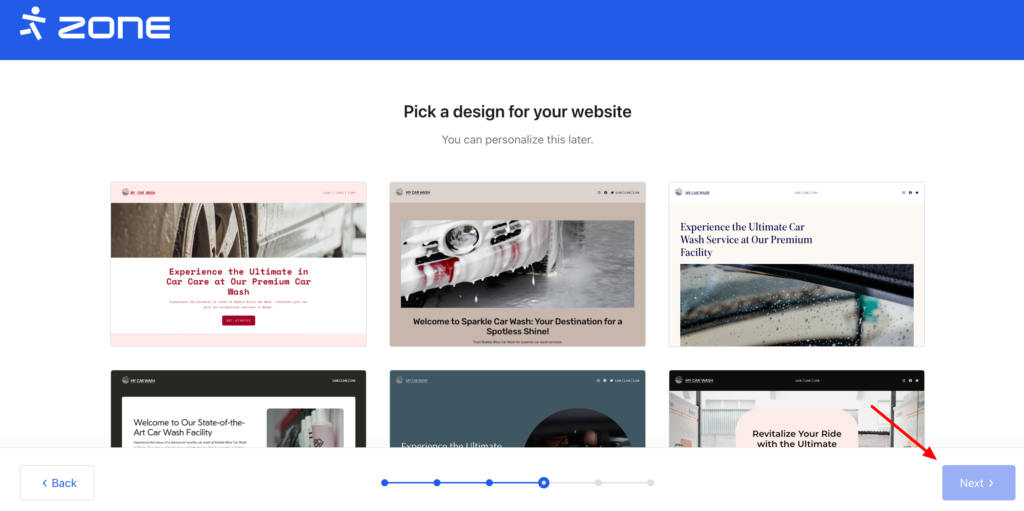Pick the Revitalize Your Ride design

tap(796, 410)
